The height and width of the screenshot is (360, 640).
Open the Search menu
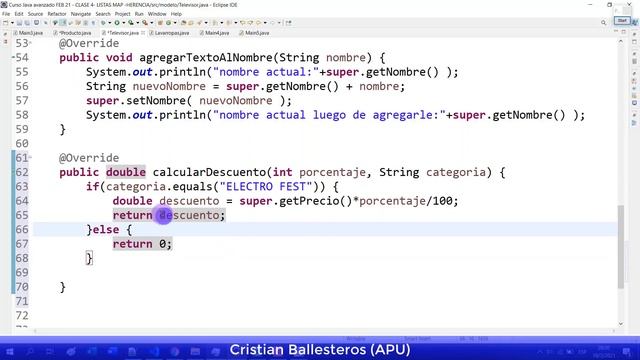pos(103,14)
